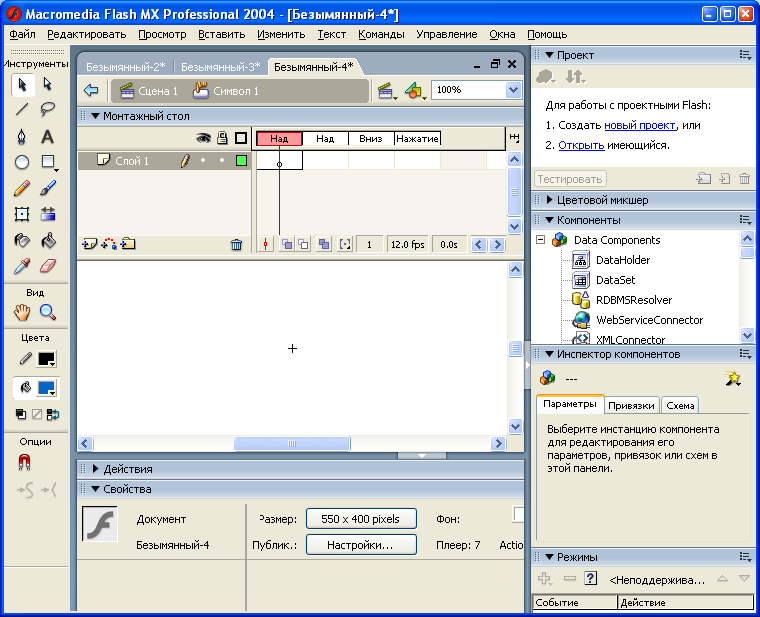Select the Arrow selection tool

point(22,84)
